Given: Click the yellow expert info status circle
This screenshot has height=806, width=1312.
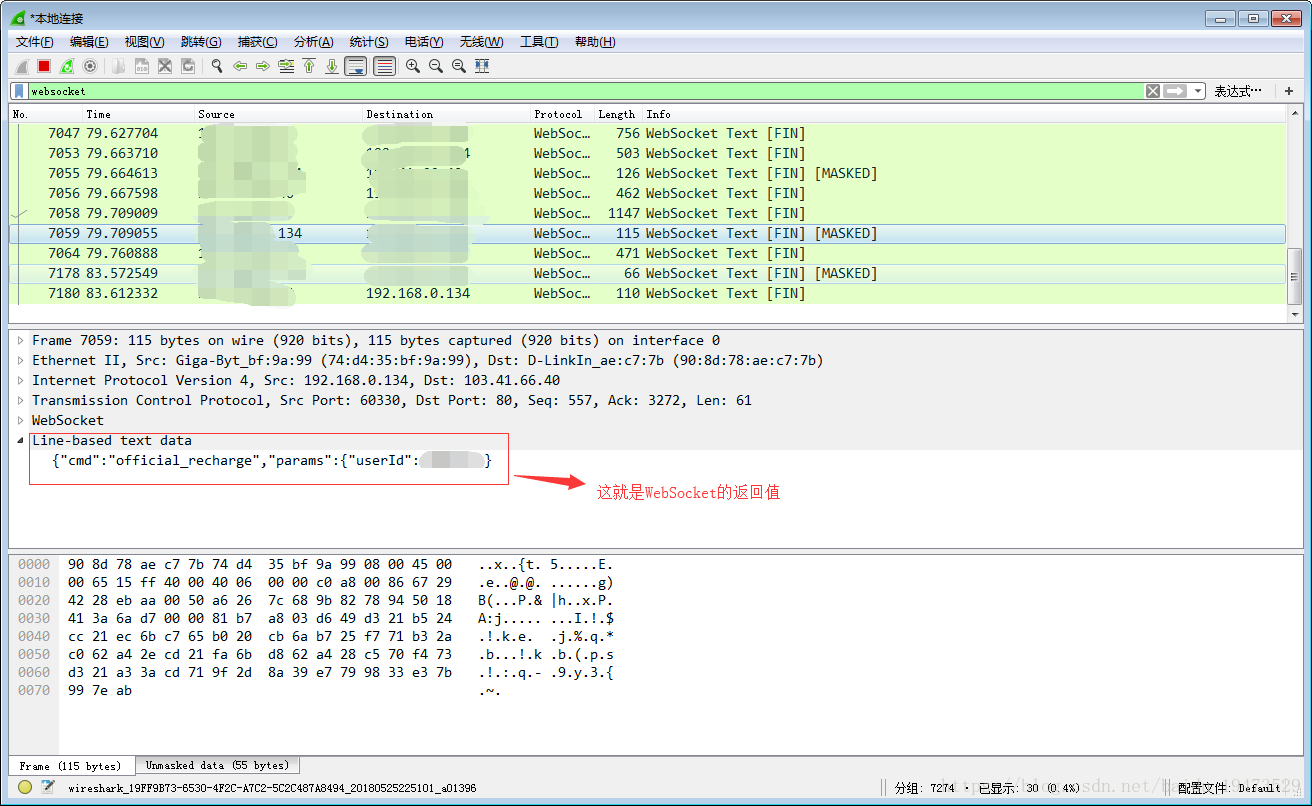Looking at the screenshot, I should pos(25,788).
